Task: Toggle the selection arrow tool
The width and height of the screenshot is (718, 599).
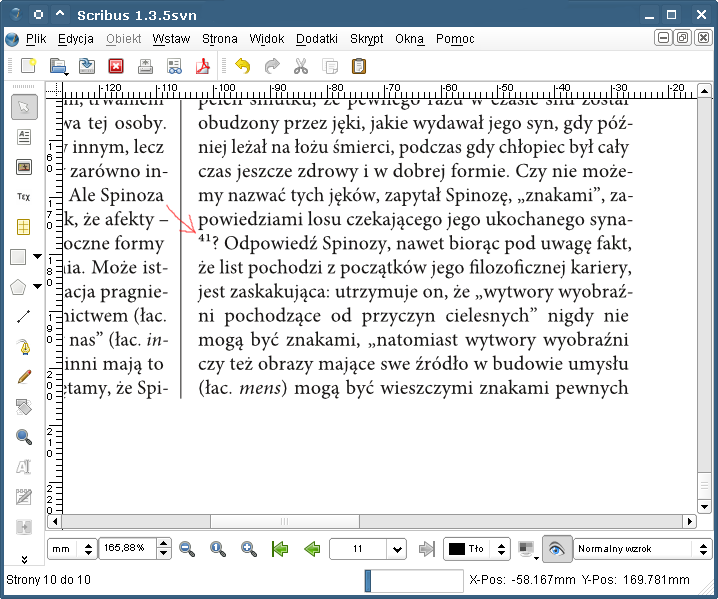Action: (24, 107)
